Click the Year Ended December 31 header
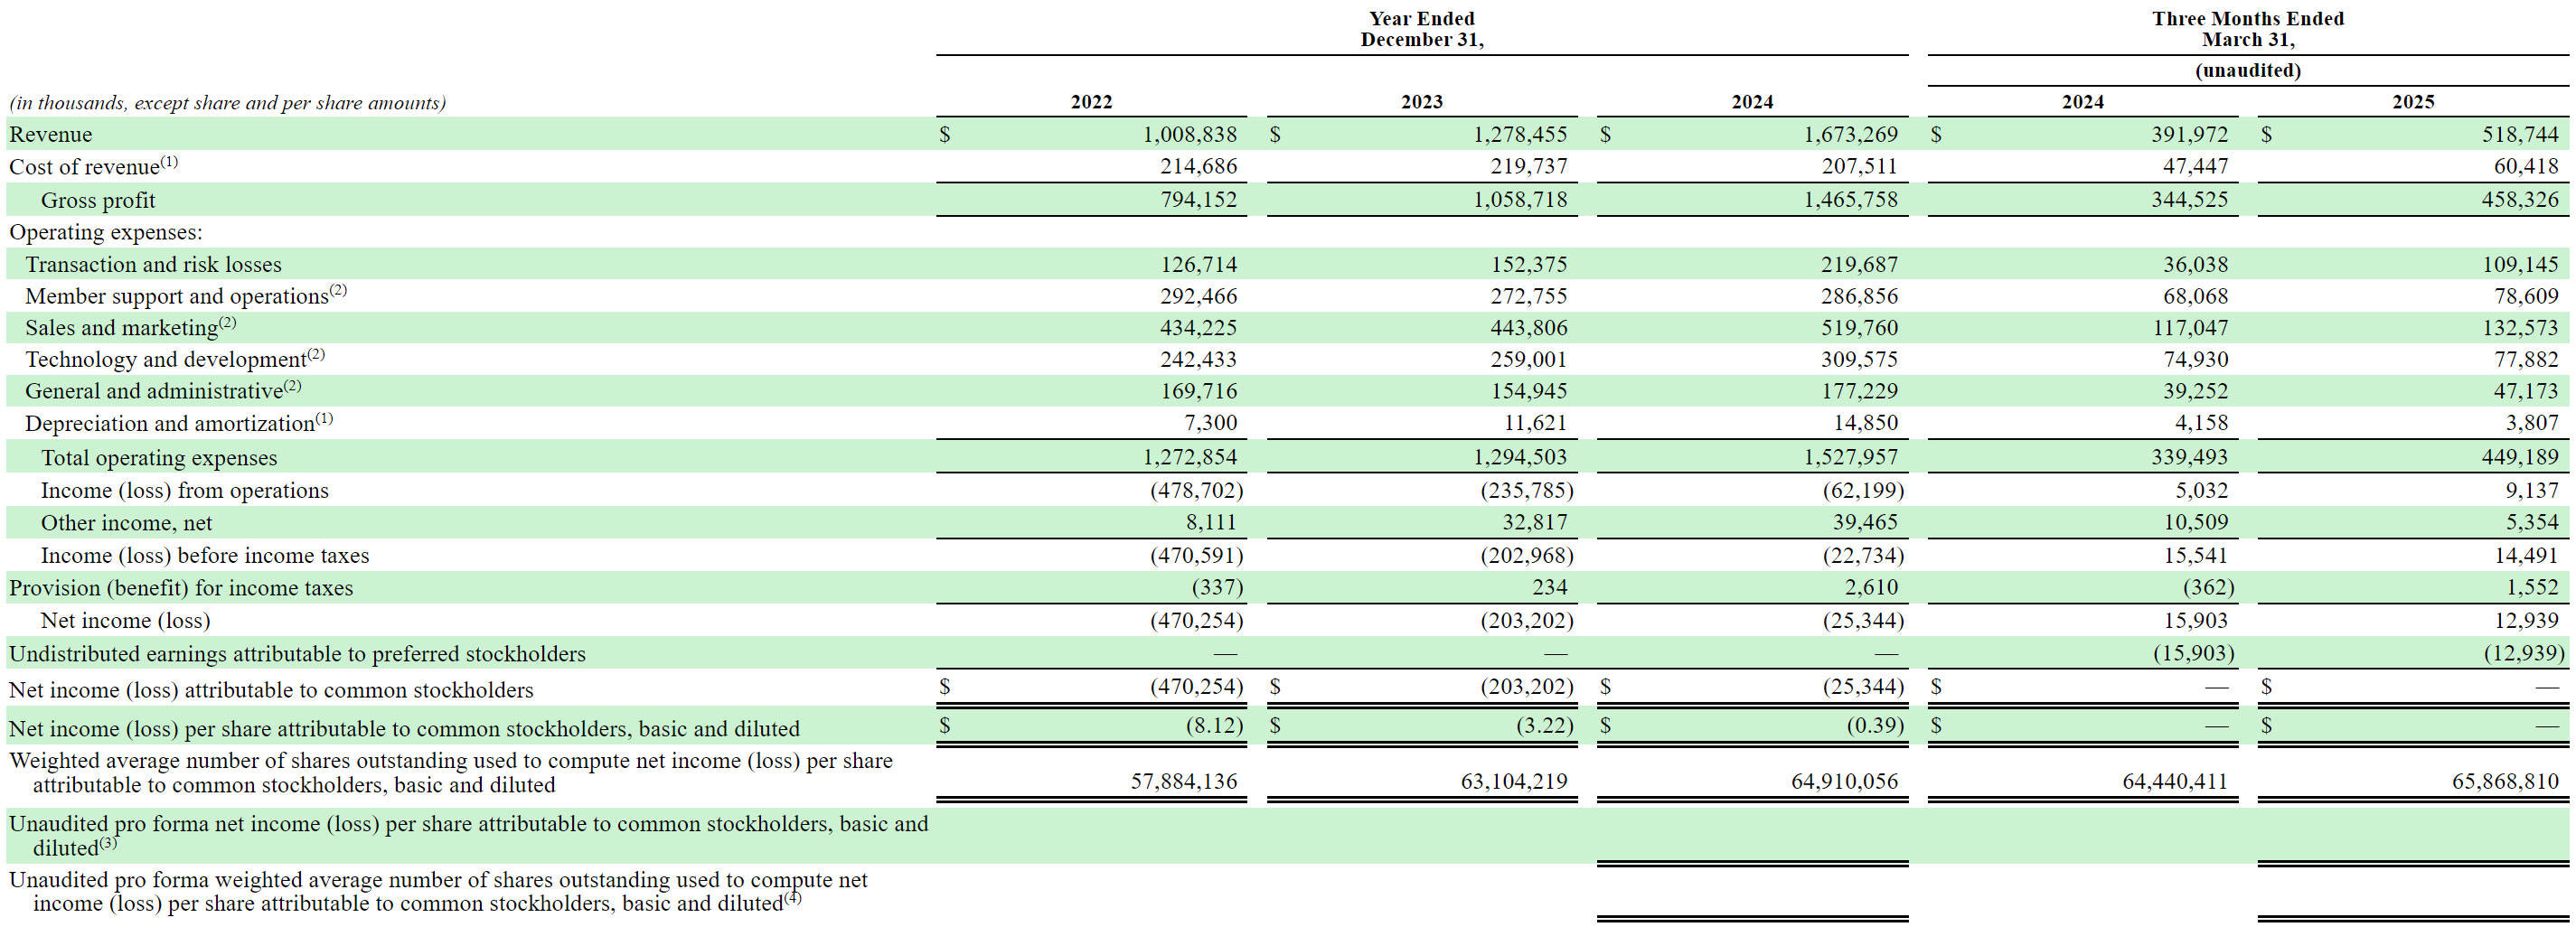This screenshot has width=2576, height=927. pyautogui.click(x=1422, y=29)
